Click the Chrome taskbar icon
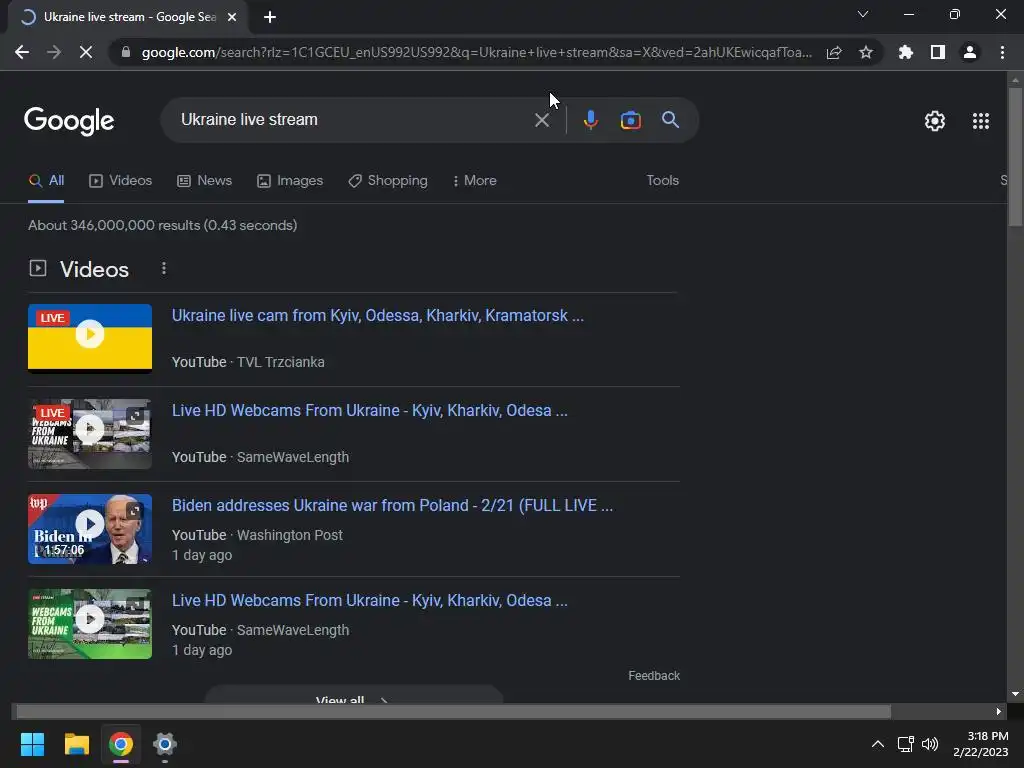The image size is (1024, 768). coord(121,744)
